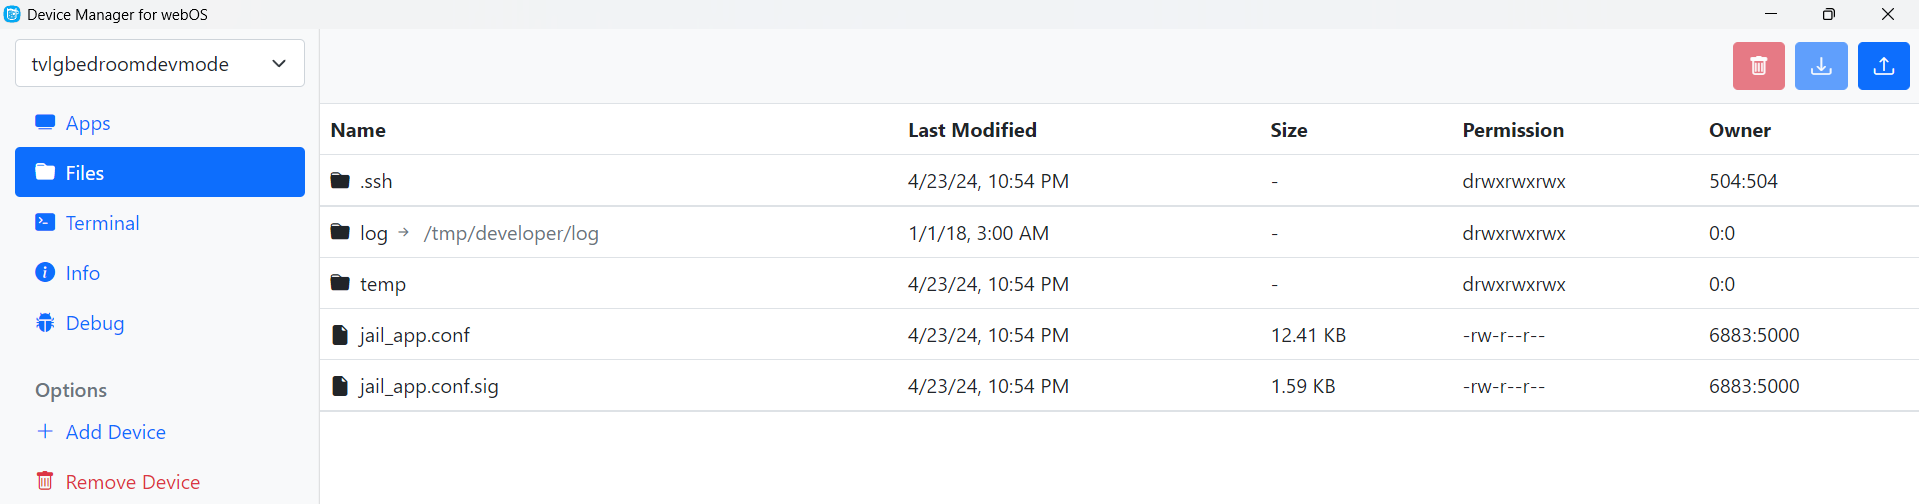
Task: Click the temp folder icon
Action: coord(340,283)
